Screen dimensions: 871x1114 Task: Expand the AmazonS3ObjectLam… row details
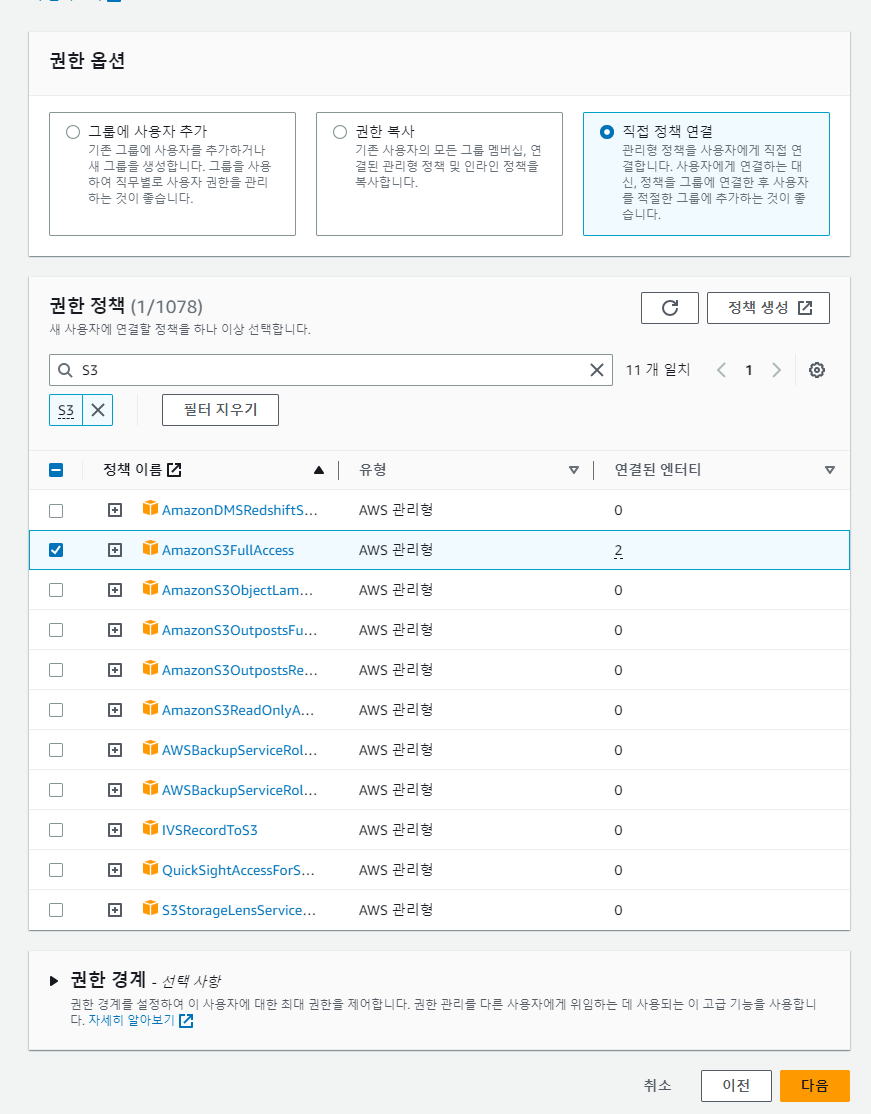[x=114, y=590]
